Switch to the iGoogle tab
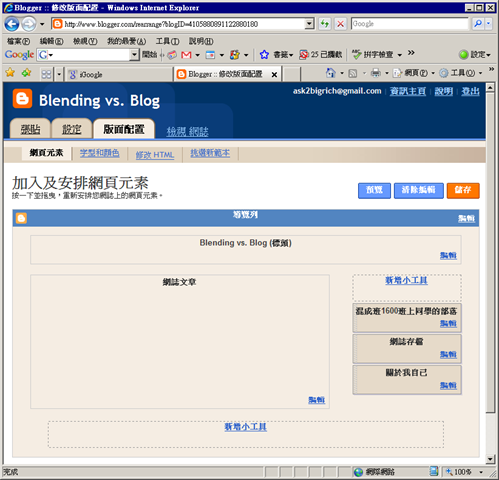The height and width of the screenshot is (480, 499). 119,74
